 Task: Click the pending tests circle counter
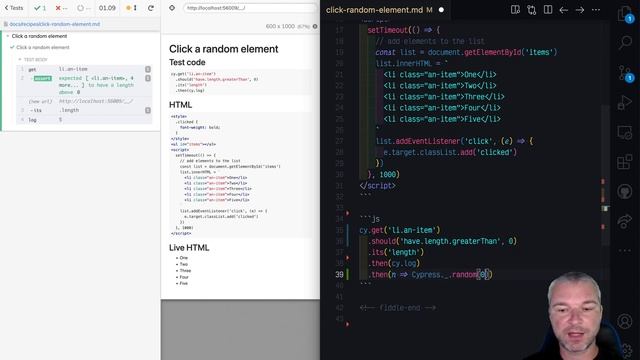coord(84,8)
